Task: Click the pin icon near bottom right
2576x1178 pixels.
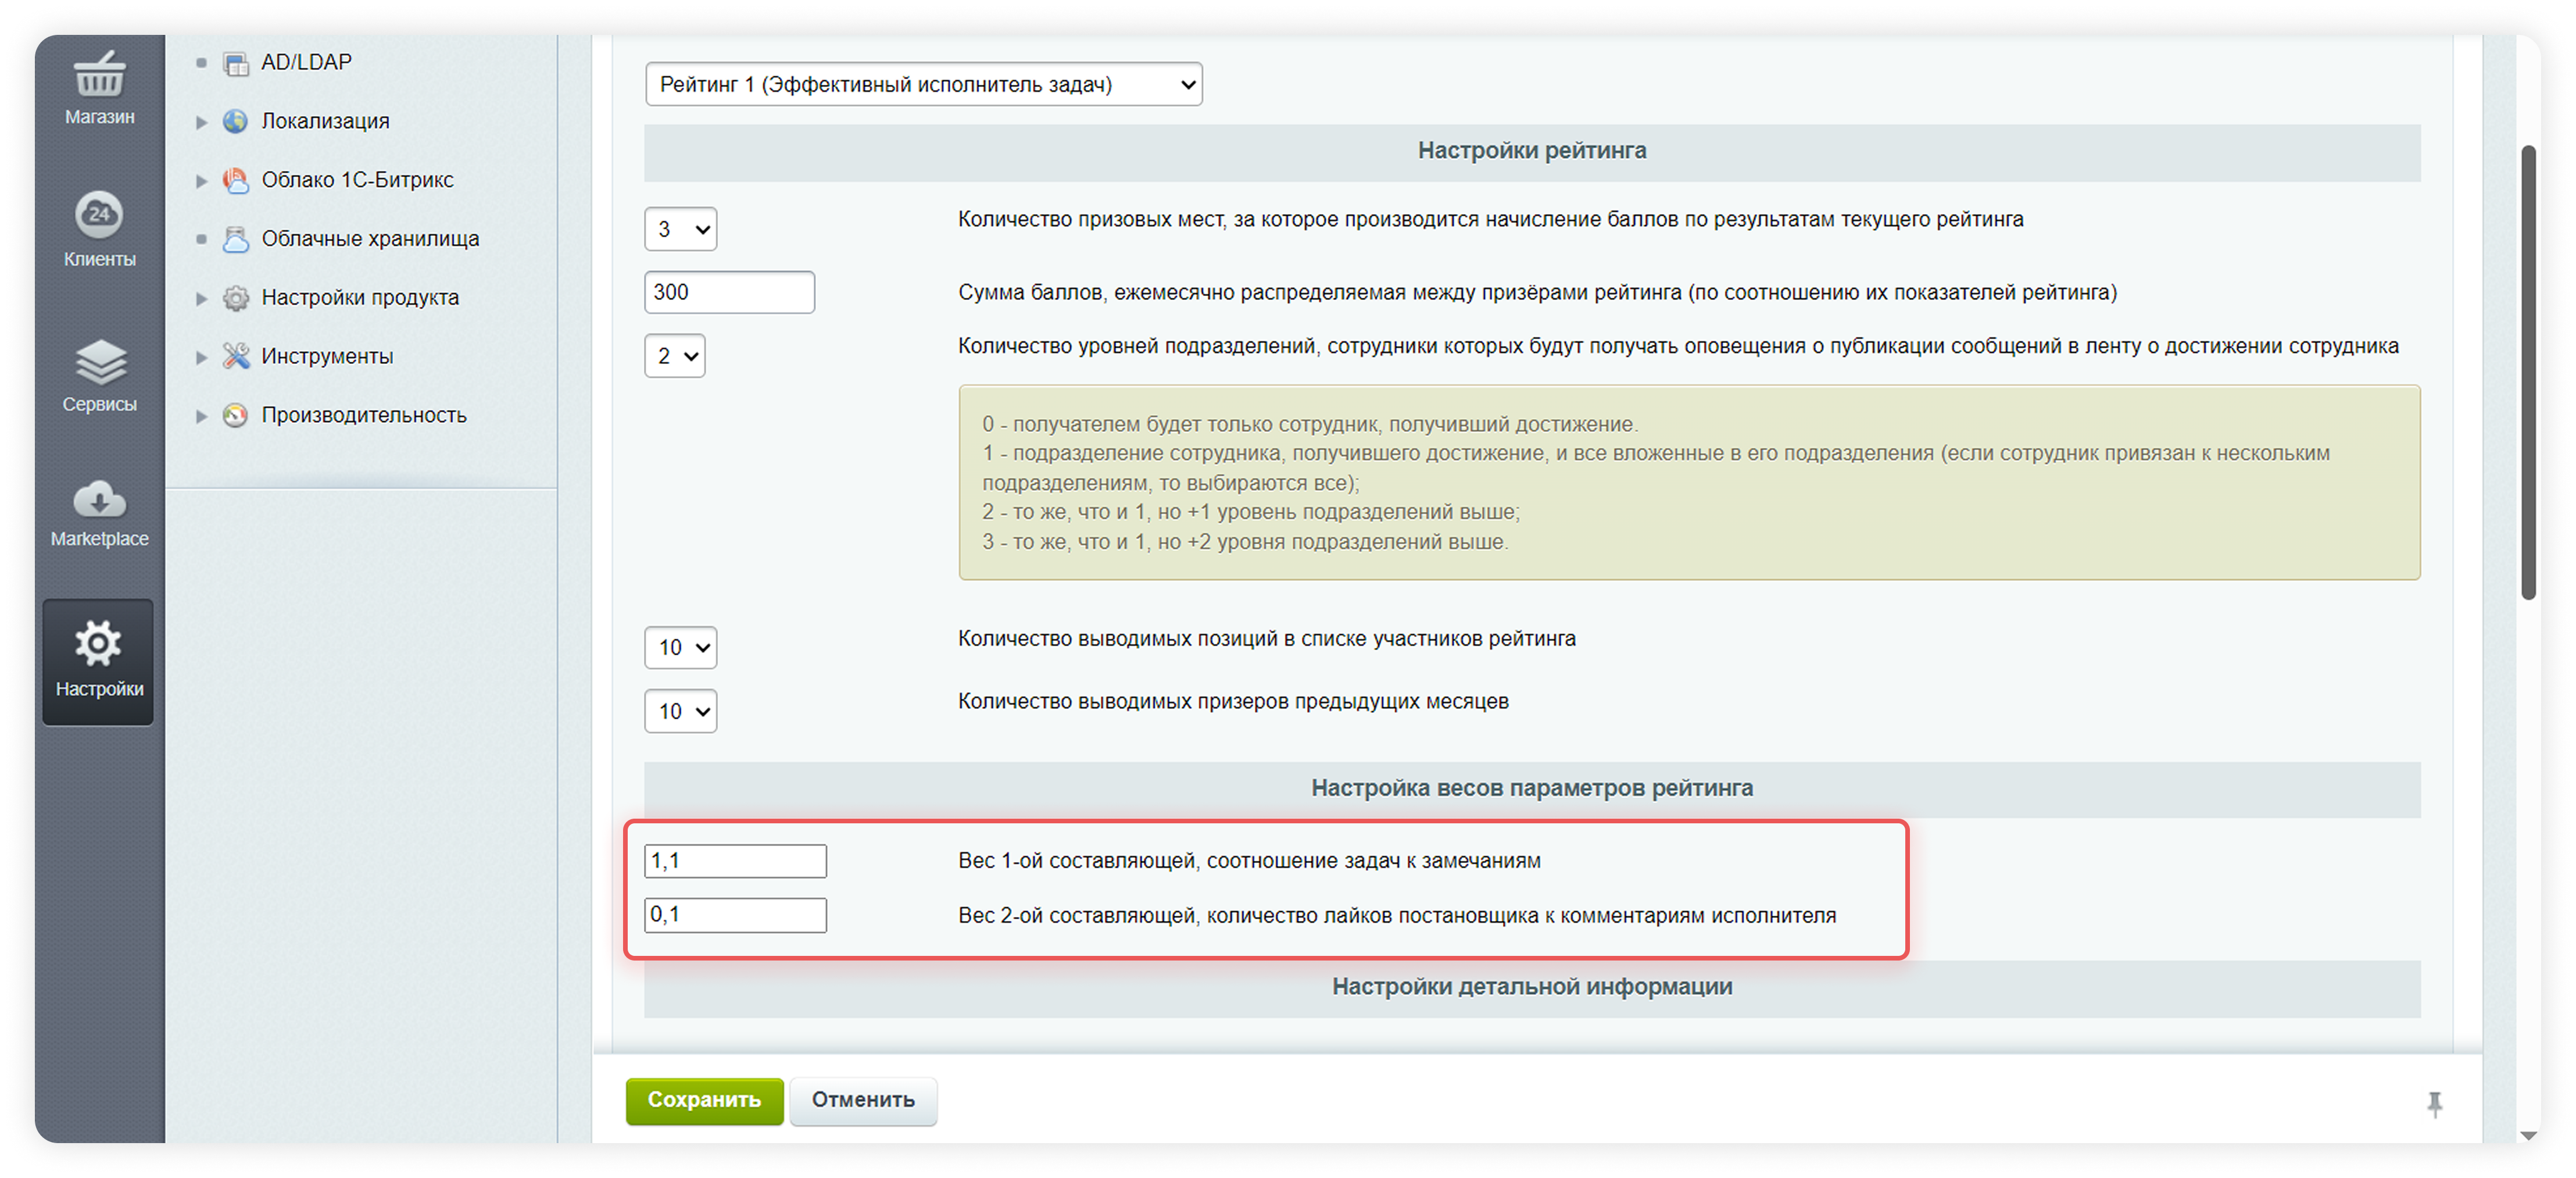Action: point(2434,1104)
